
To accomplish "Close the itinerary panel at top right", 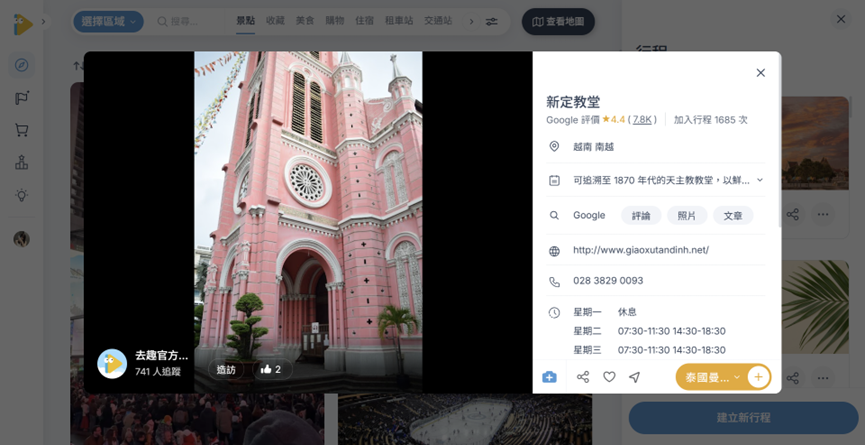I will (841, 19).
